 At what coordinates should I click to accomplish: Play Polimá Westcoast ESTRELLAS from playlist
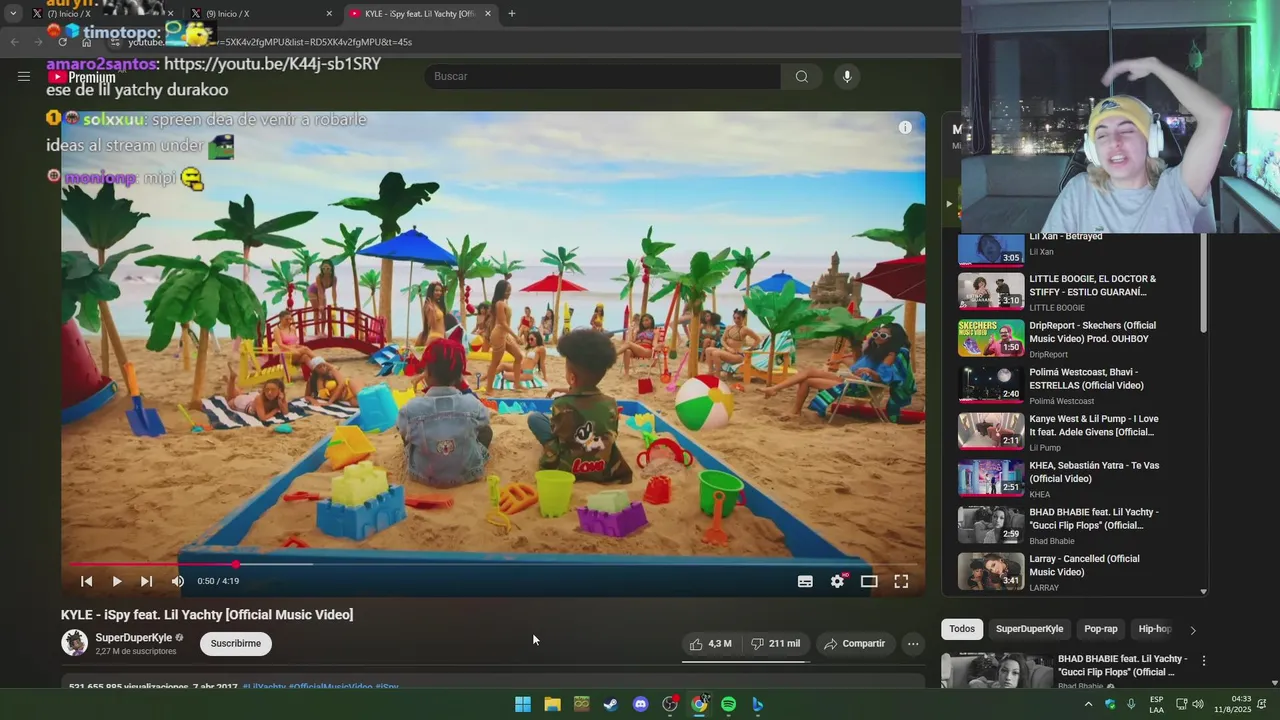click(x=1080, y=385)
